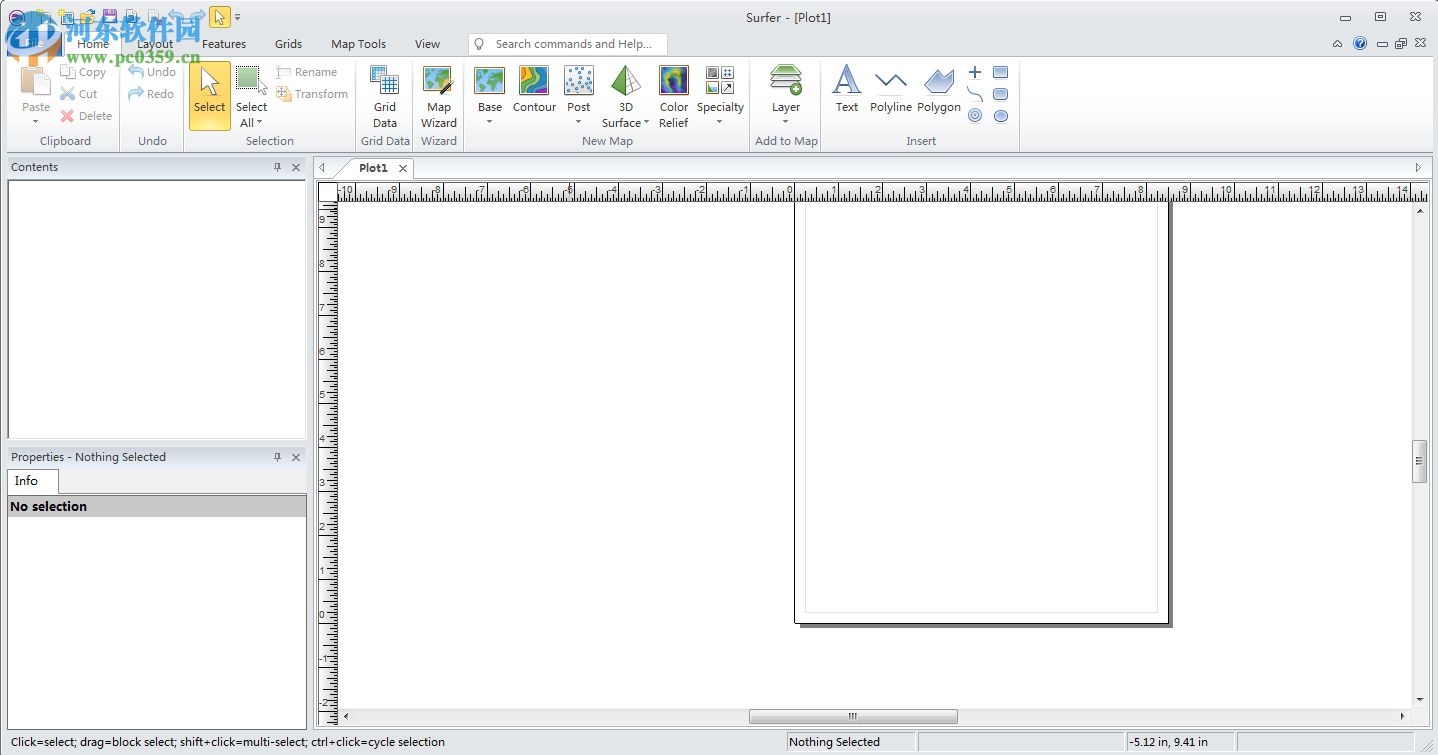
Task: Pin the Contents panel
Action: pos(278,167)
